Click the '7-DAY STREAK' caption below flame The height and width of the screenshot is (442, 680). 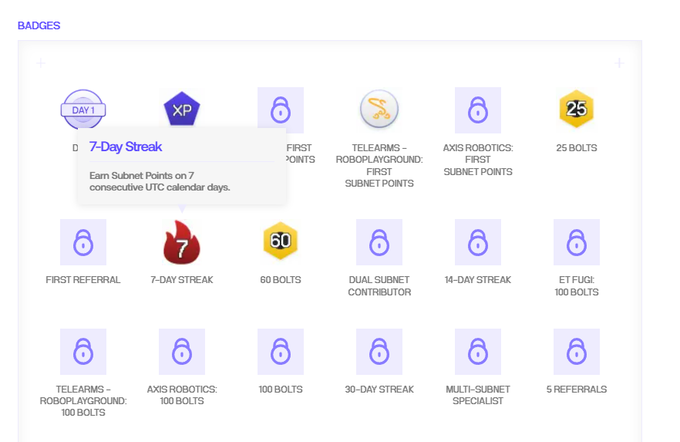pos(182,280)
